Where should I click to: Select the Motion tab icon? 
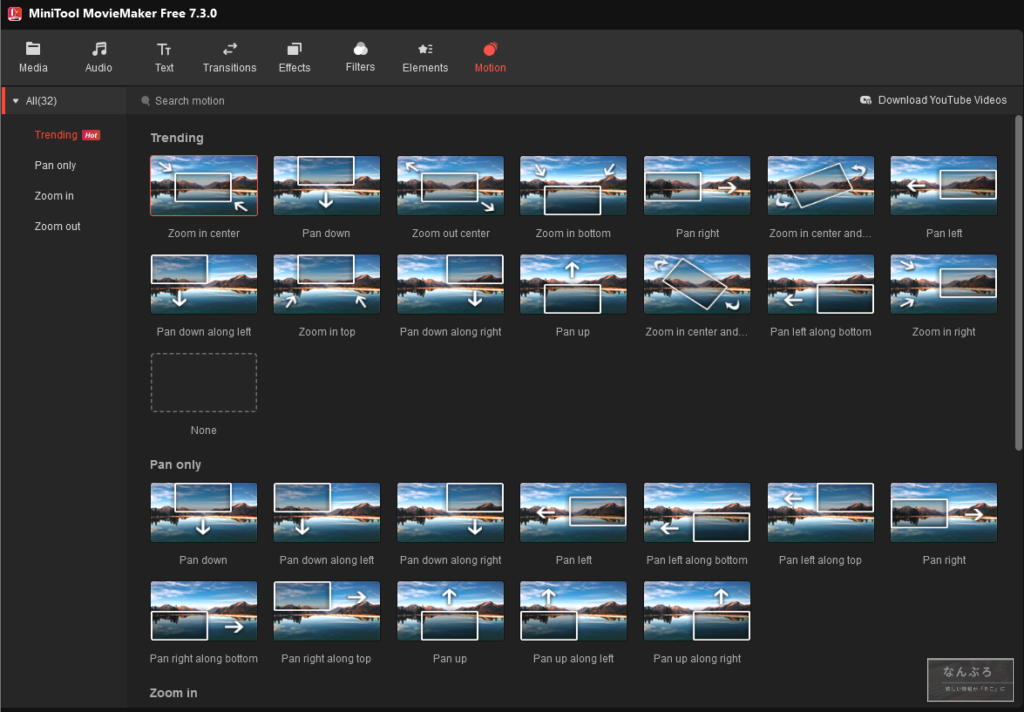tap(490, 49)
